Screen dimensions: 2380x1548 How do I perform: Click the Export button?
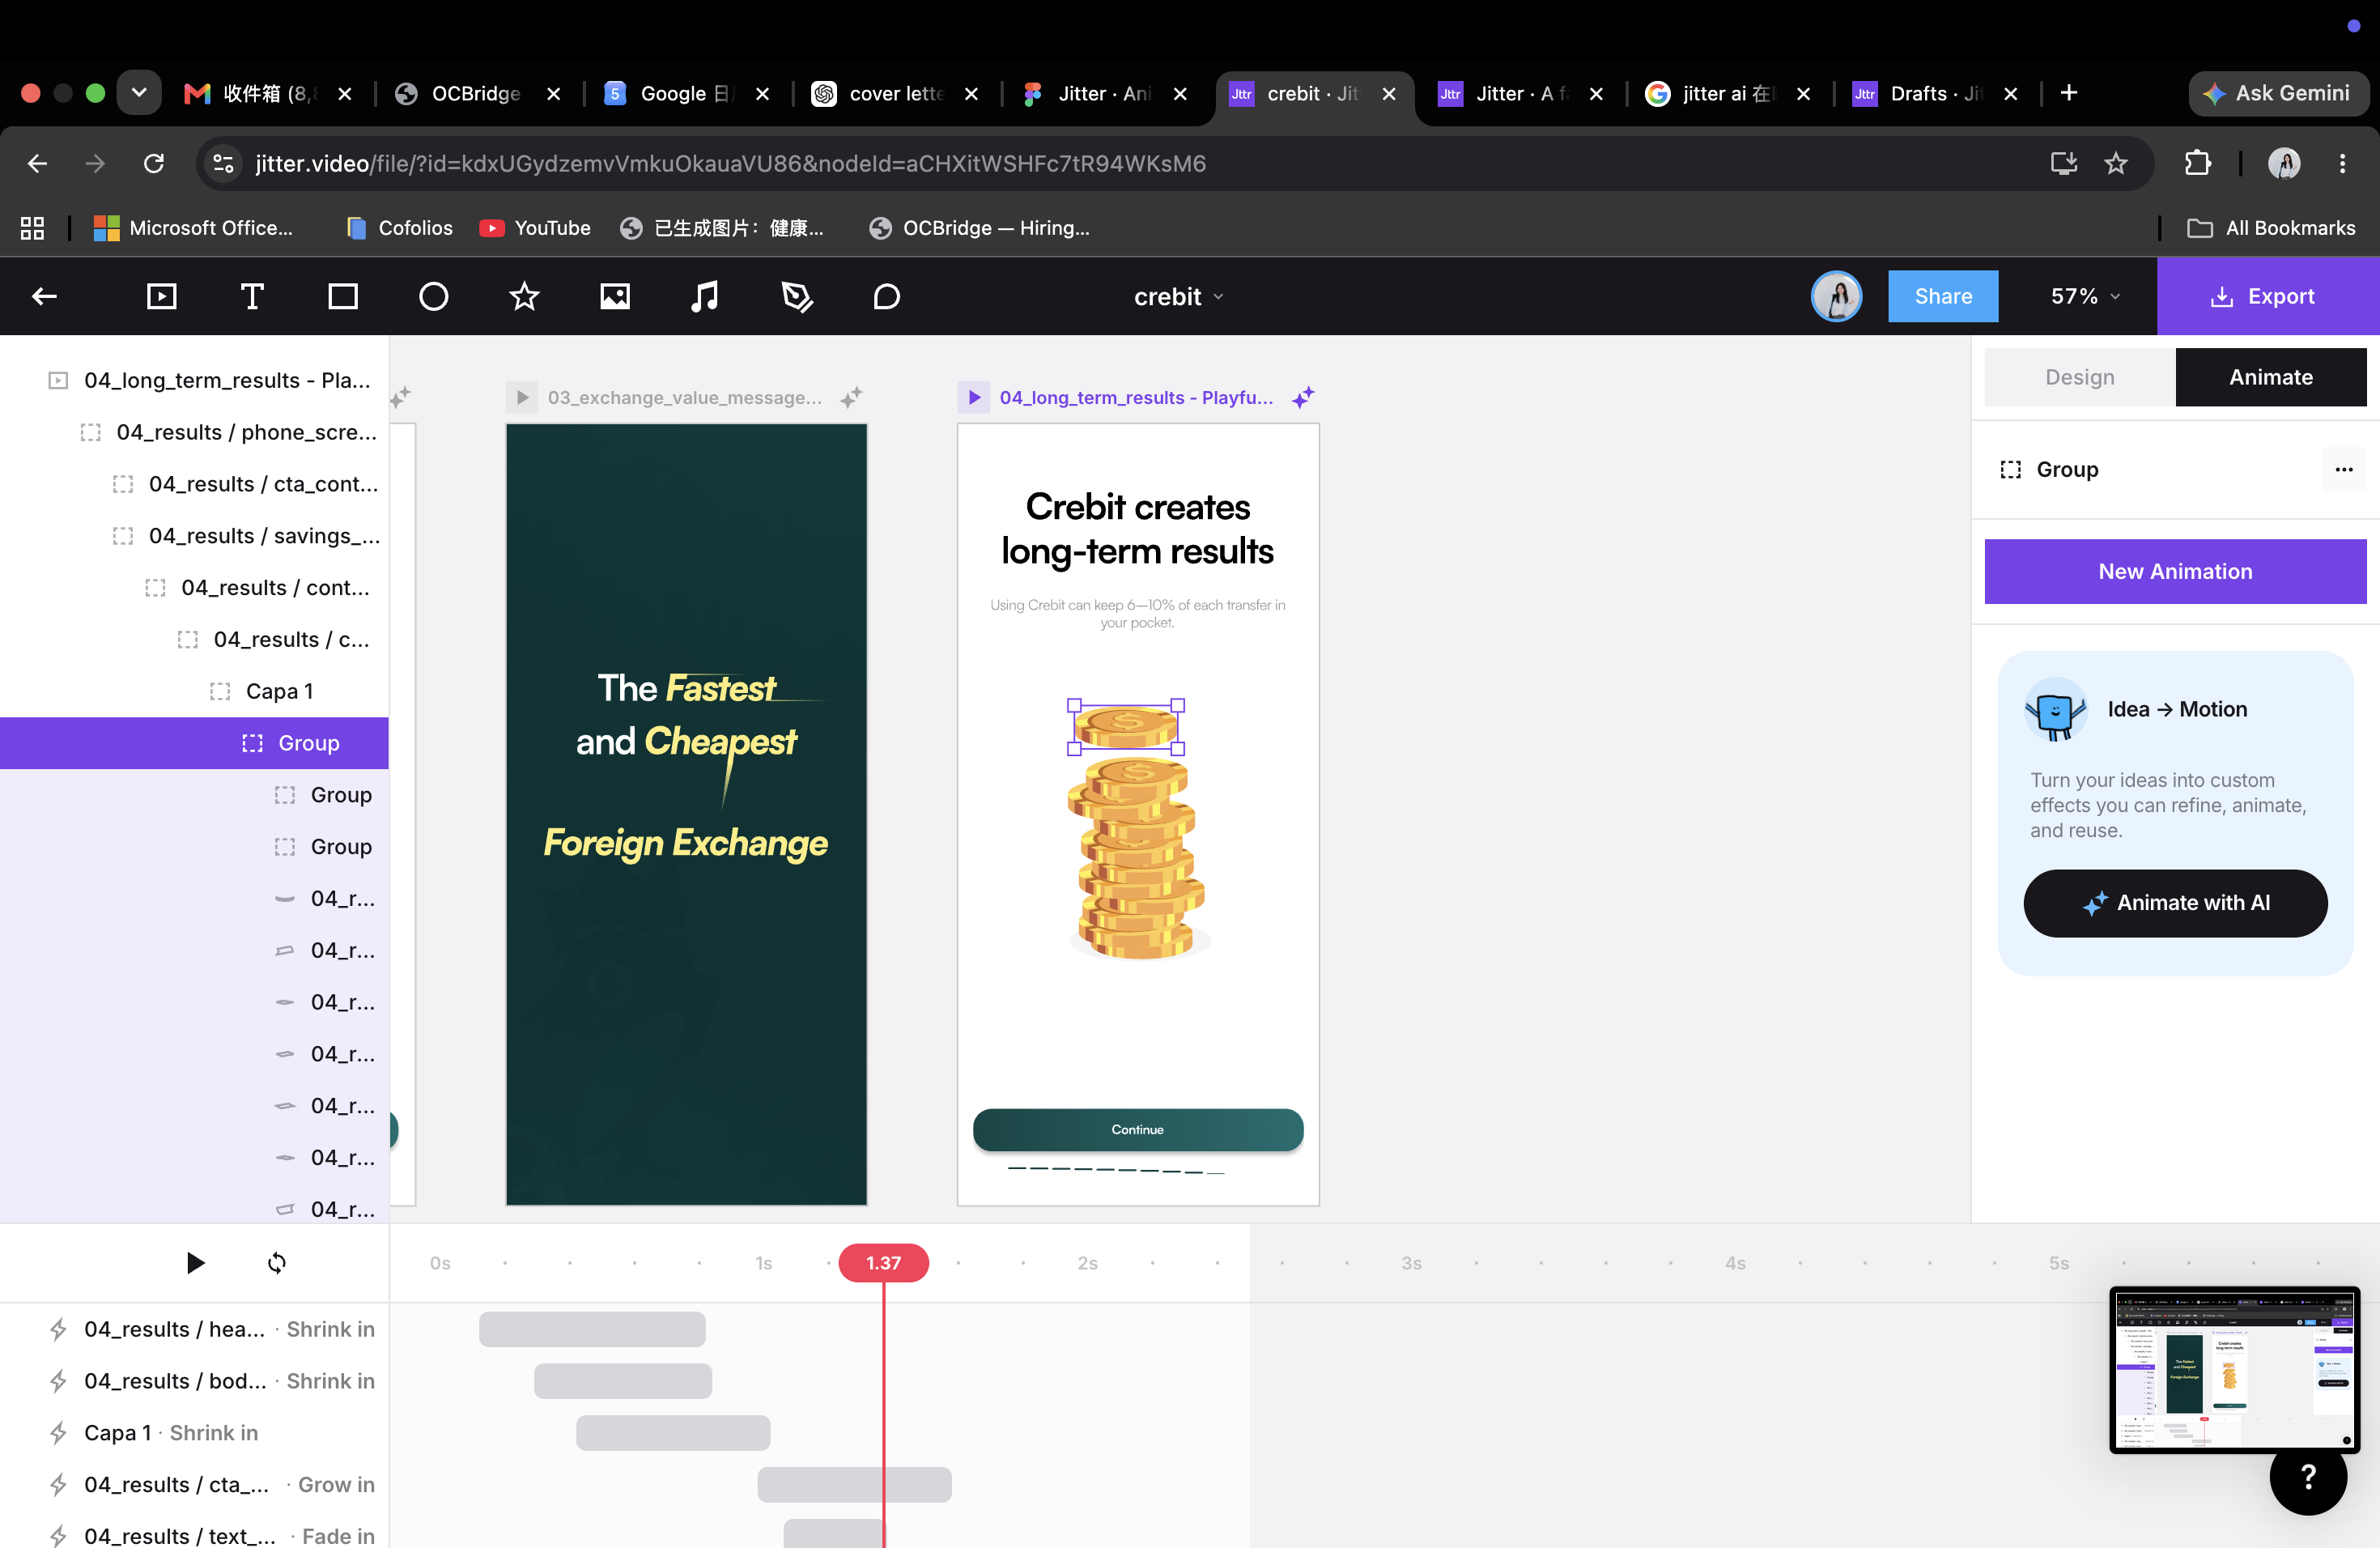2268,296
